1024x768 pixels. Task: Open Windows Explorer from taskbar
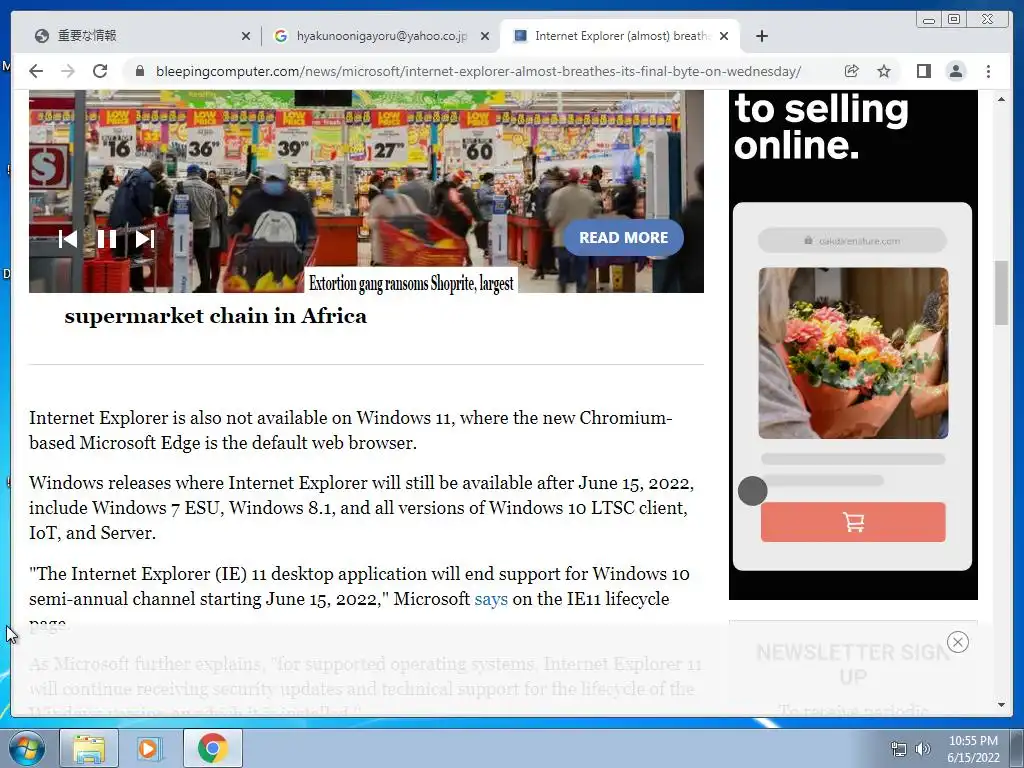click(89, 748)
